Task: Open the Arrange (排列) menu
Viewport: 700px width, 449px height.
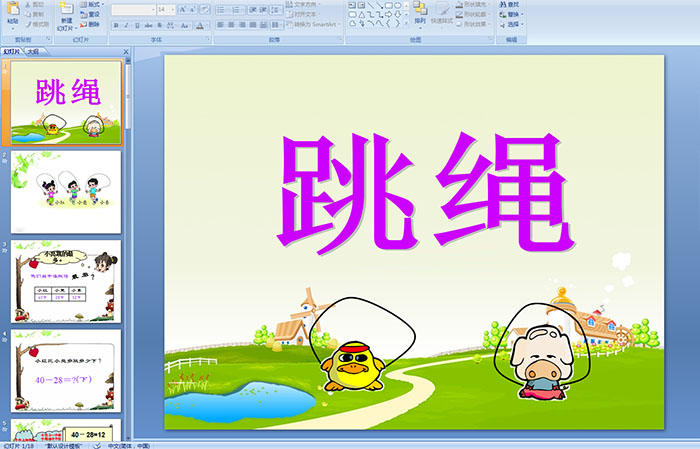Action: 420,14
